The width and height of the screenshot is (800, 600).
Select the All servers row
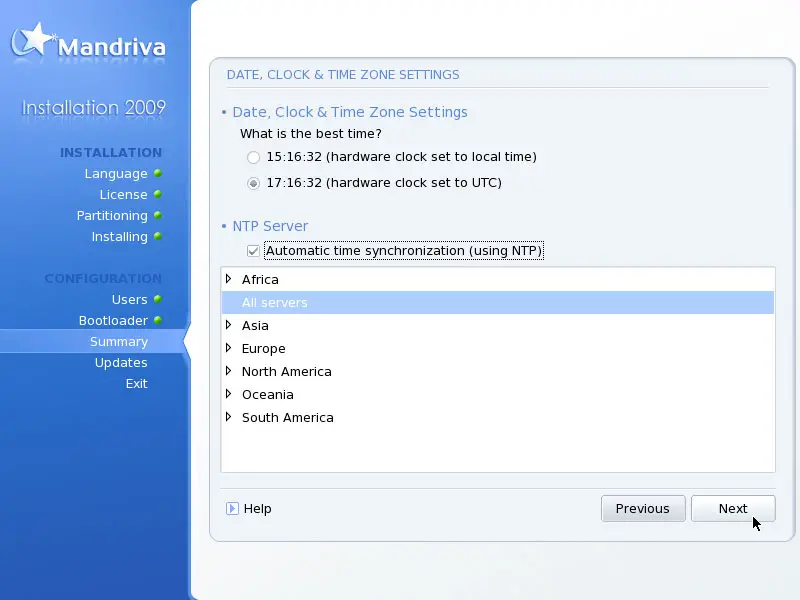497,303
